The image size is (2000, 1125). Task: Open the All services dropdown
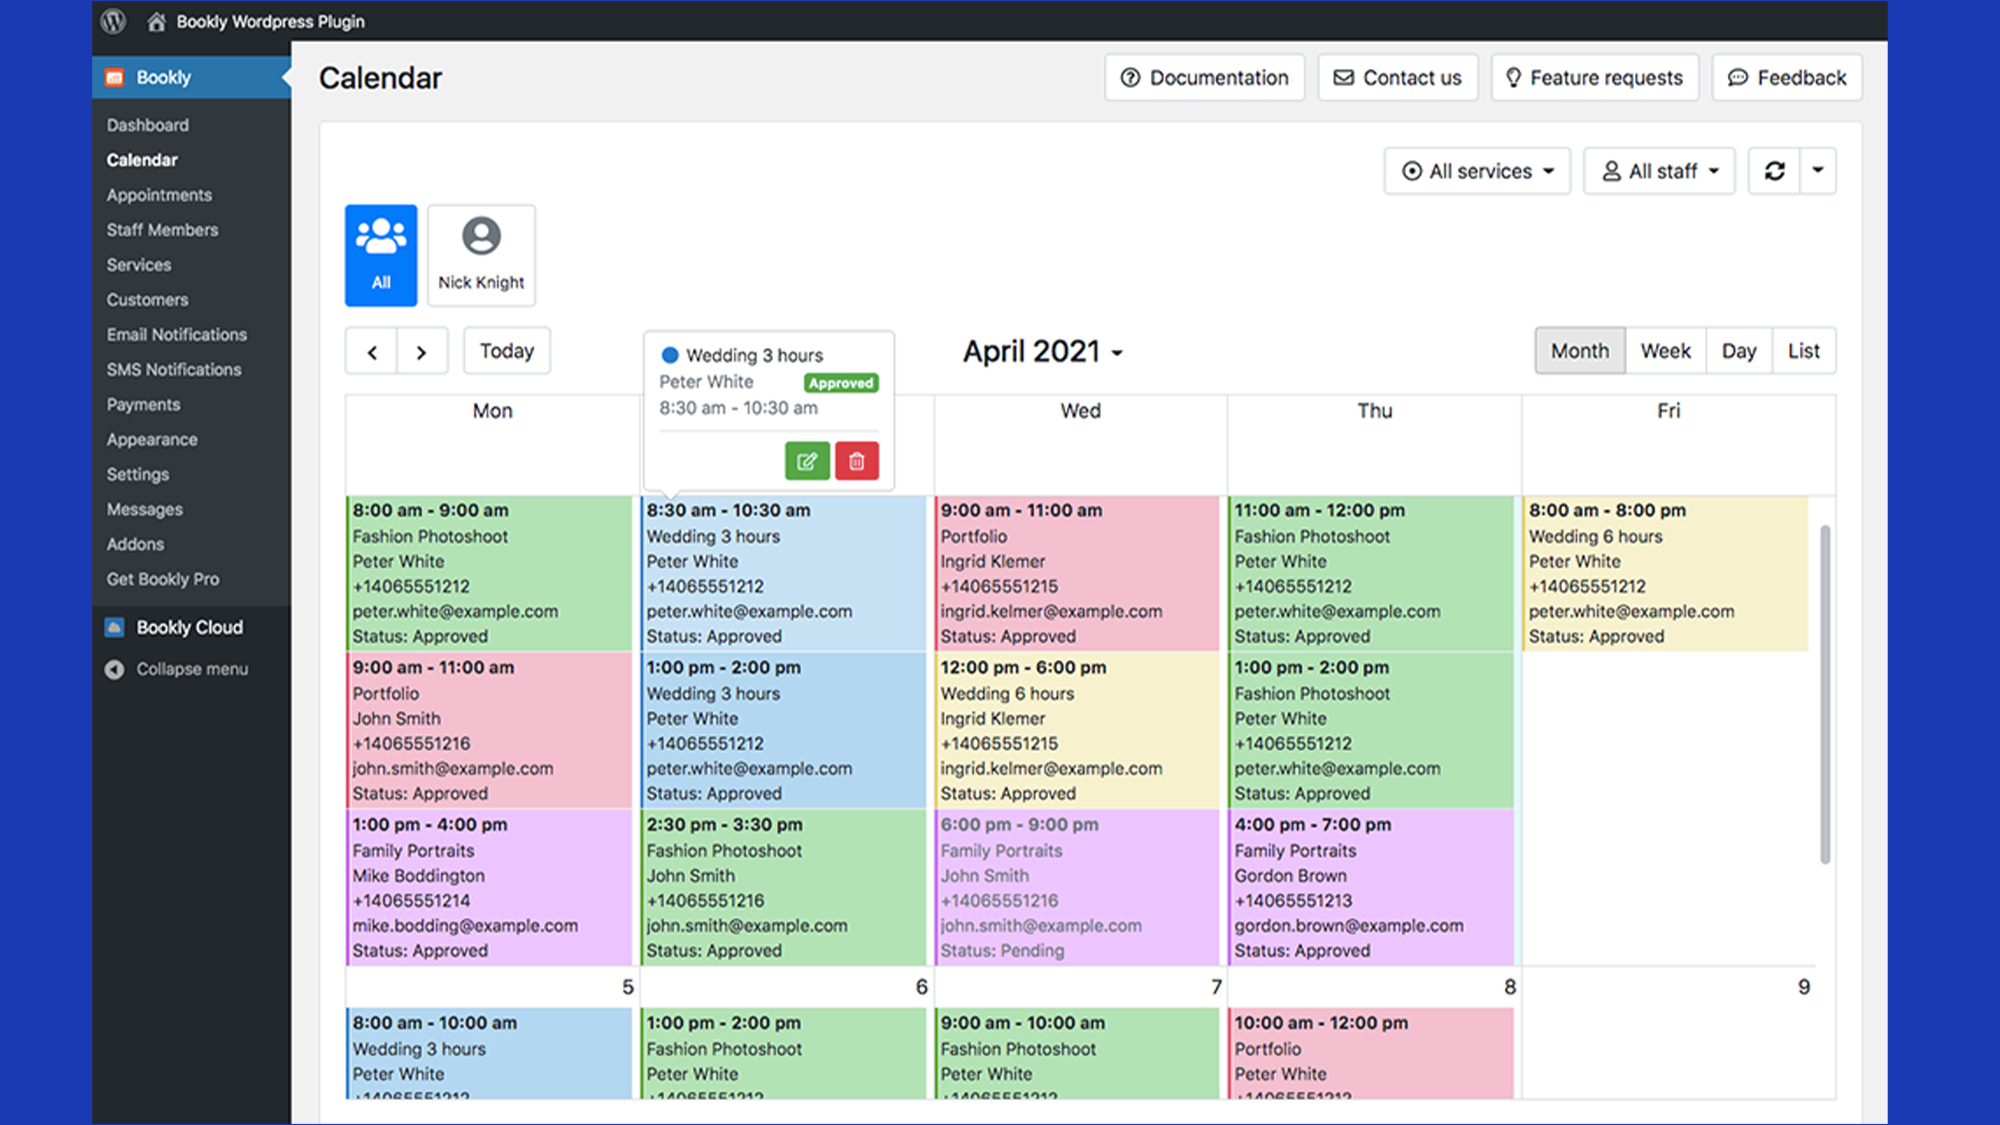pyautogui.click(x=1477, y=171)
